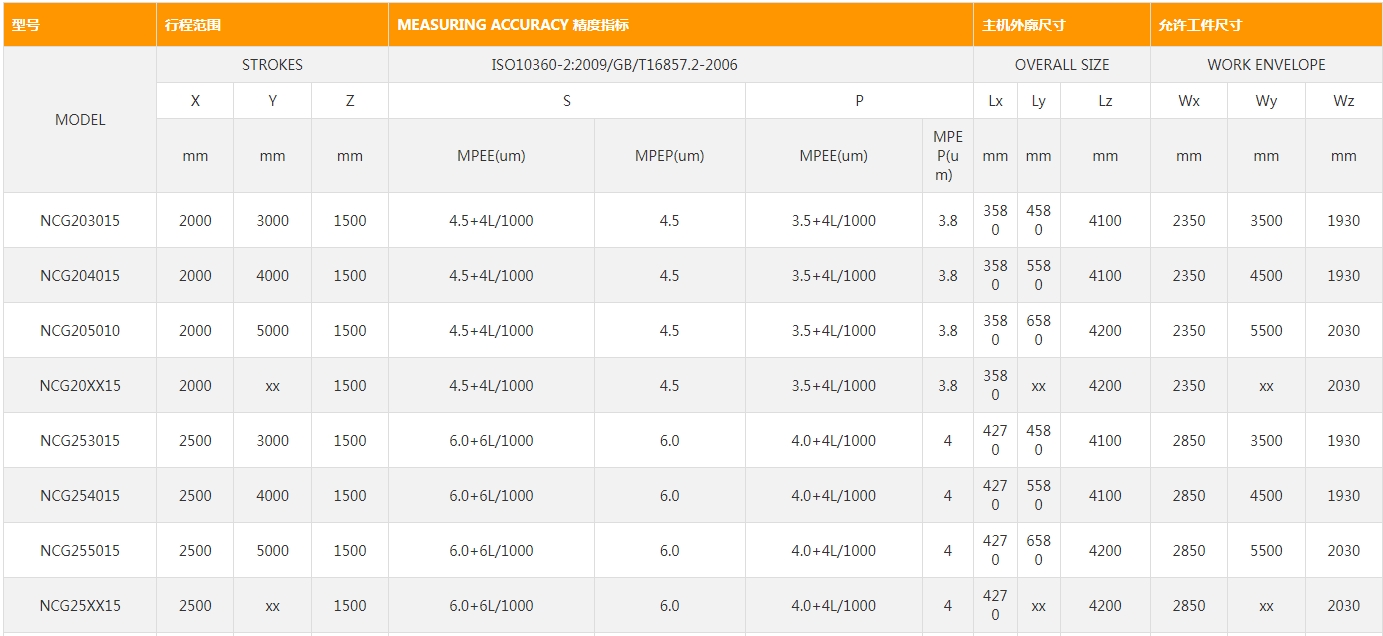Click the STROKES subheader
The width and height of the screenshot is (1383, 636).
(272, 65)
